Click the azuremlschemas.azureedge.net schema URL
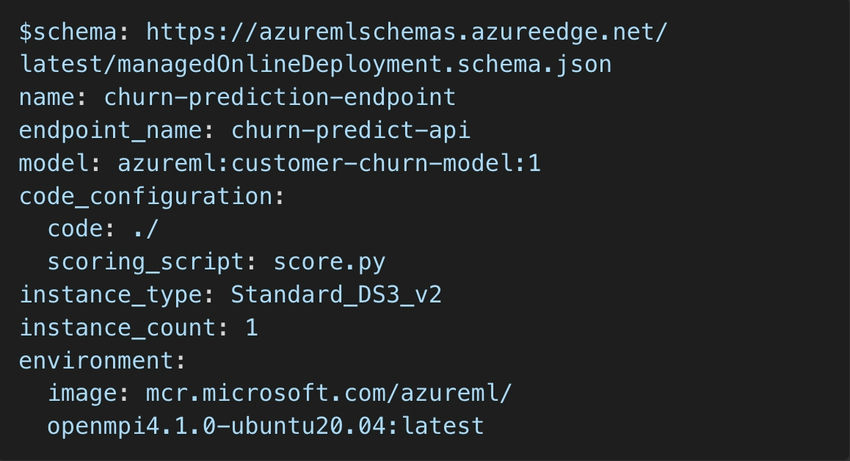The image size is (850, 461). pyautogui.click(x=407, y=31)
